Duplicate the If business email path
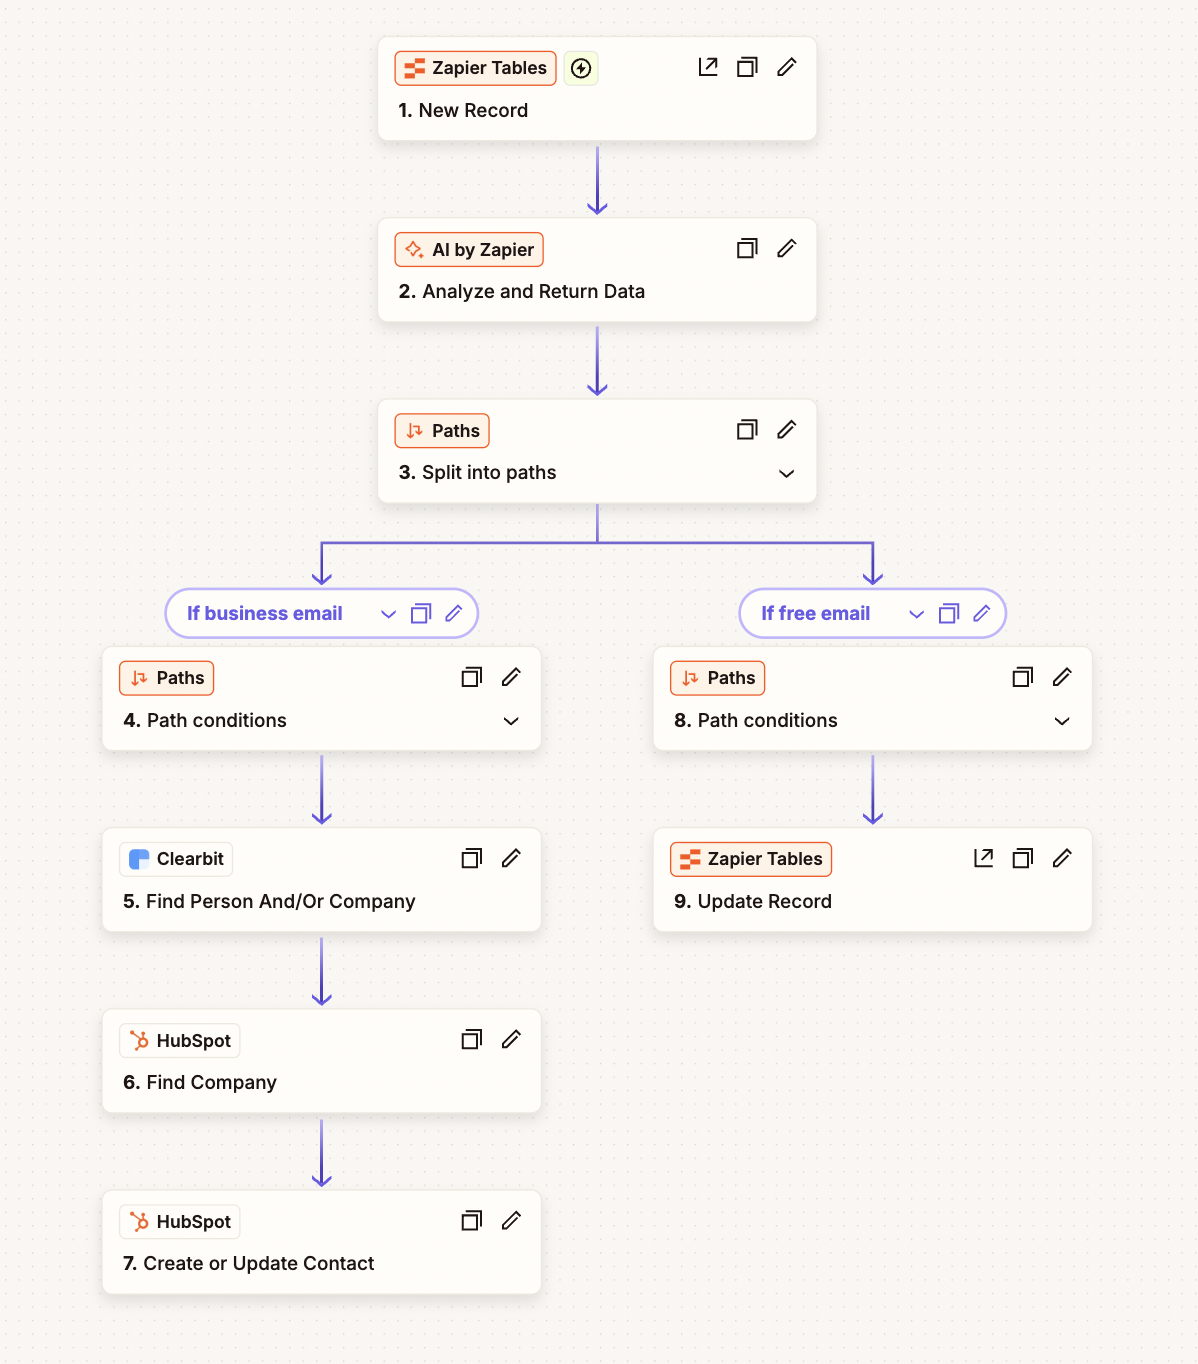Viewport: 1198px width, 1364px height. (421, 613)
